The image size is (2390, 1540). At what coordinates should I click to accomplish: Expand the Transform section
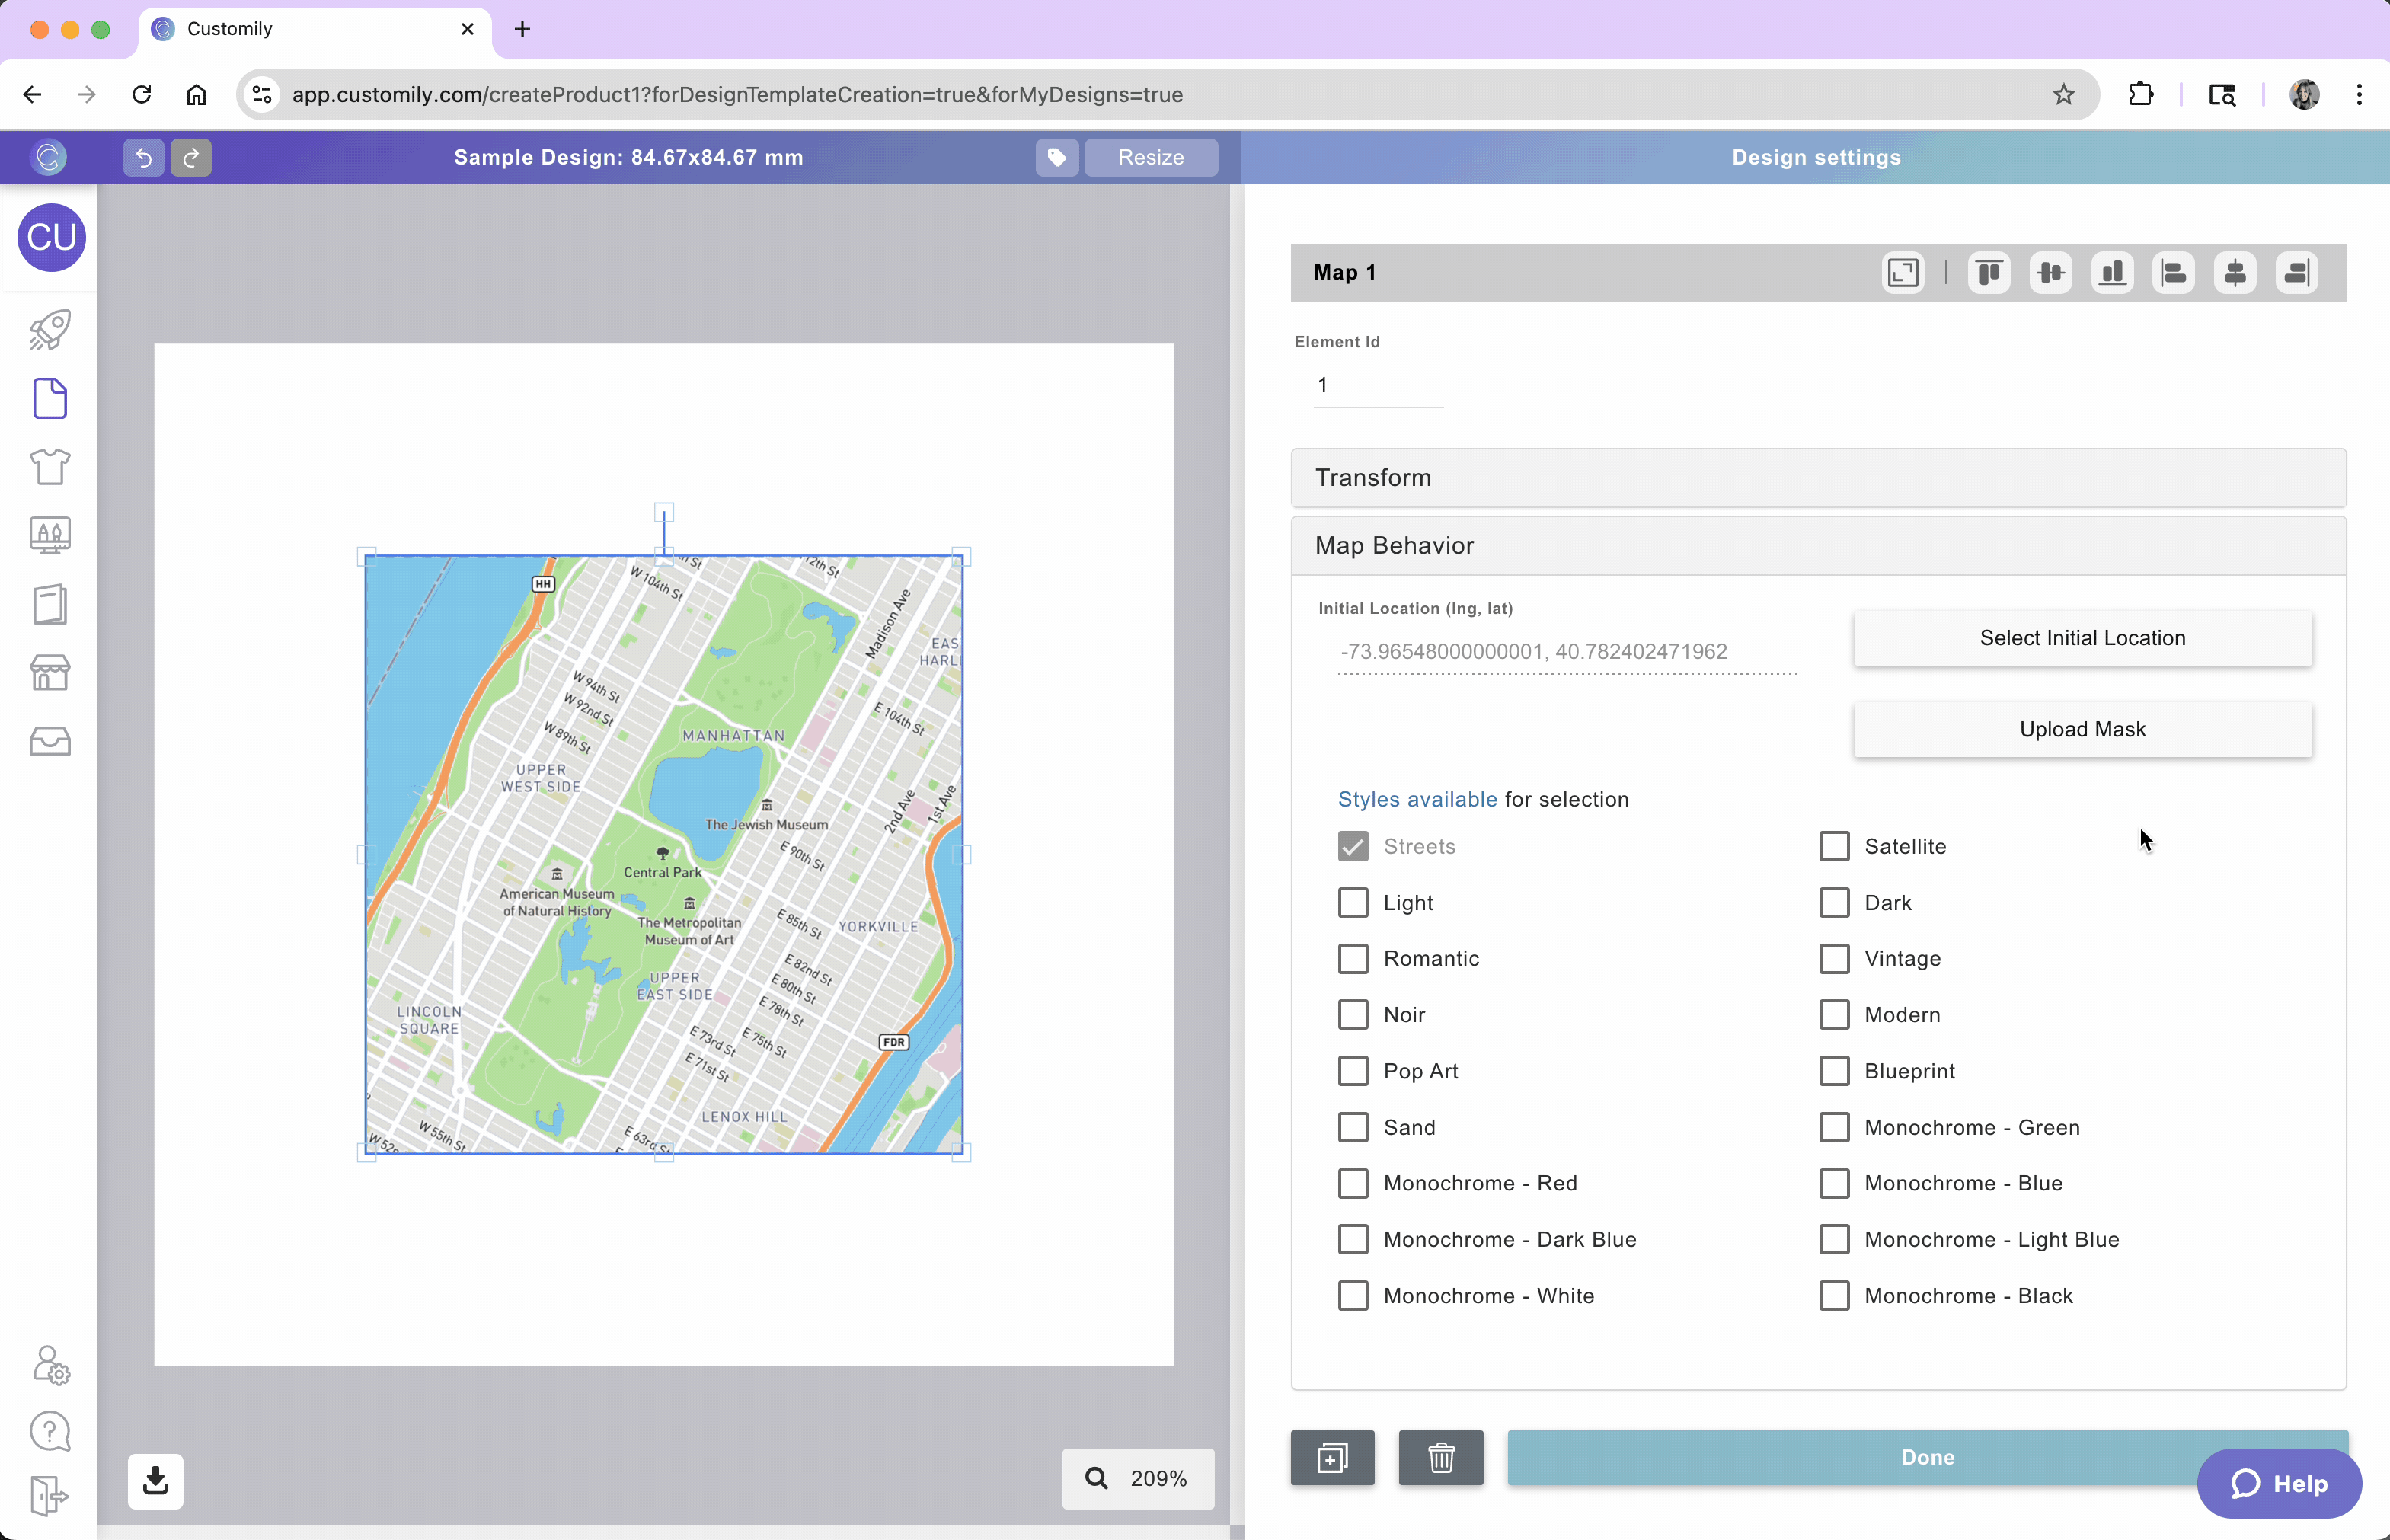(1817, 478)
